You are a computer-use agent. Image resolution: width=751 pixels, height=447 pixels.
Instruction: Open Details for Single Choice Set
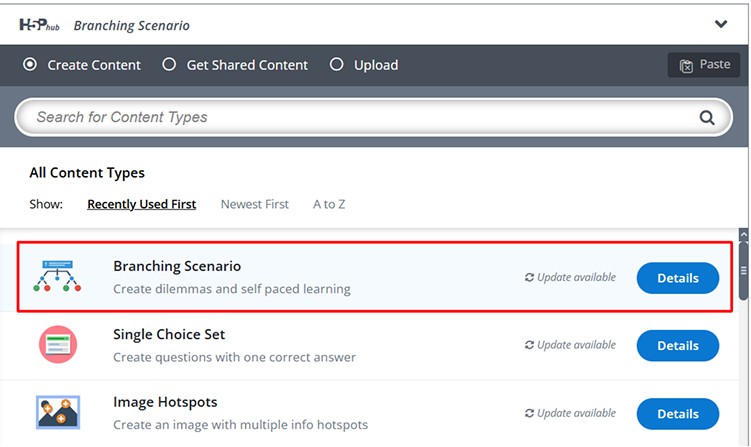click(678, 345)
